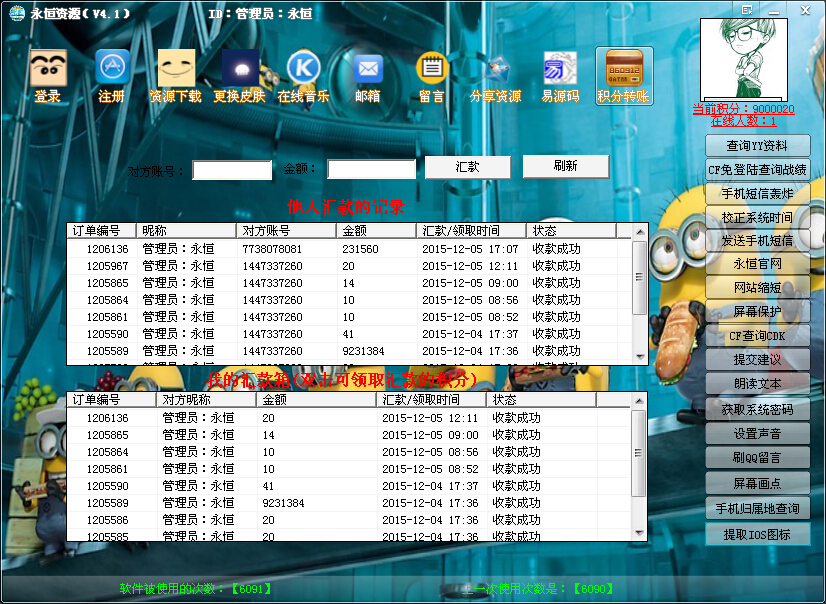This screenshot has width=826, height=604.
Task: Sort lower table by 汇款/领取时间 header
Action: 432,400
